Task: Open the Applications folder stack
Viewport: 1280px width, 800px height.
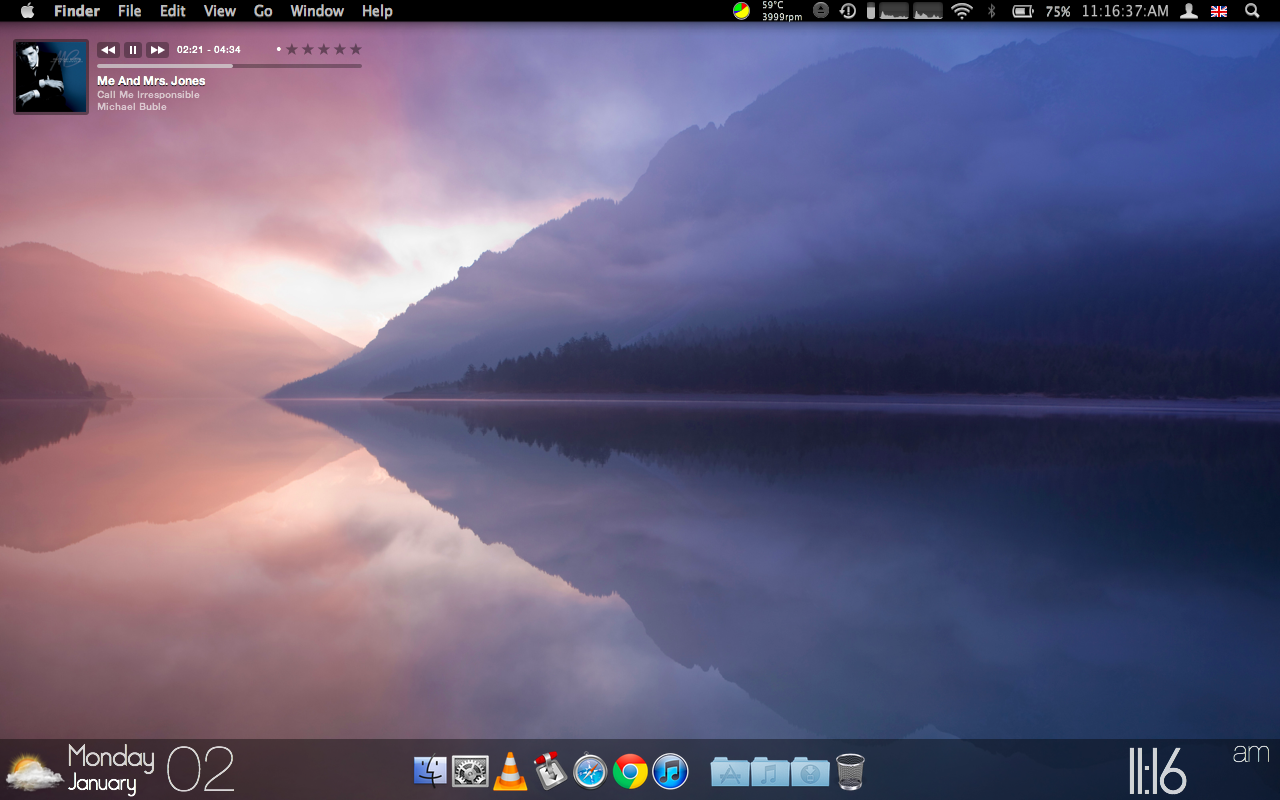Action: tap(730, 771)
